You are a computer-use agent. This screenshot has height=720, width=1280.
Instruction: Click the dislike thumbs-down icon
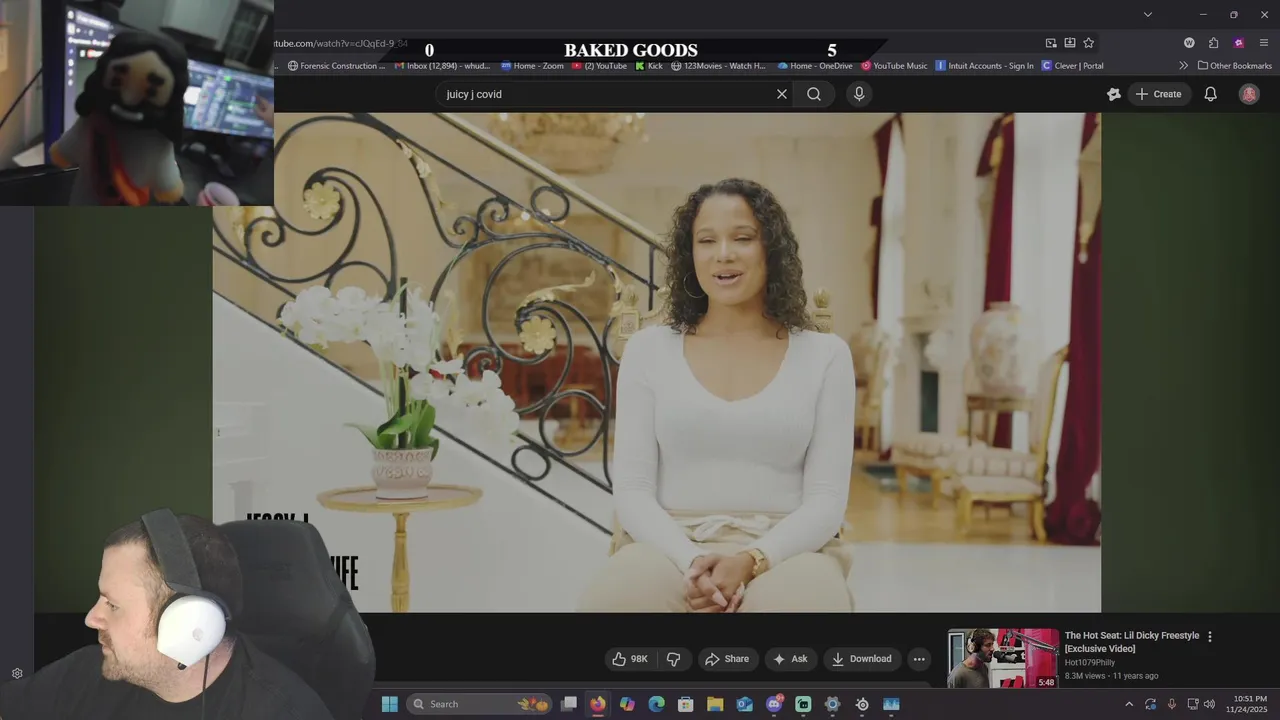[x=673, y=659]
